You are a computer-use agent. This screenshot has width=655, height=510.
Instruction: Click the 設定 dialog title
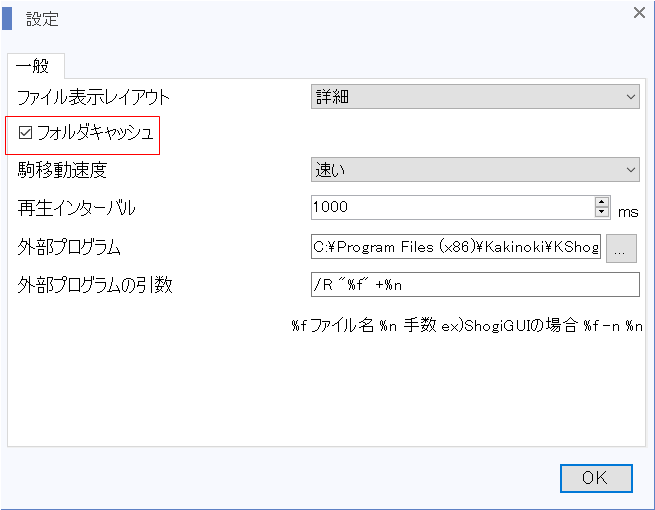point(42,19)
